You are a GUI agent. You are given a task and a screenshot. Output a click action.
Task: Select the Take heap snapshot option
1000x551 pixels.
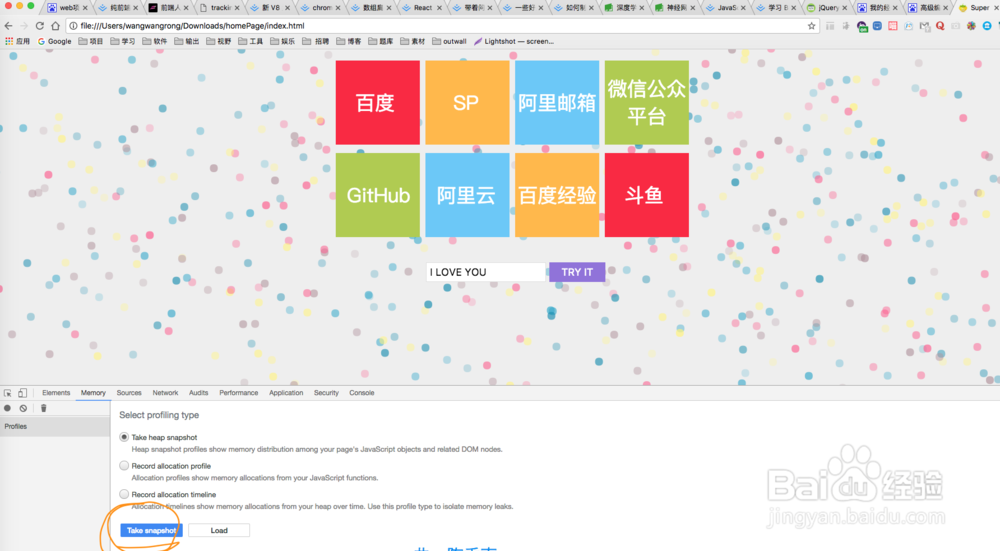[x=124, y=437]
